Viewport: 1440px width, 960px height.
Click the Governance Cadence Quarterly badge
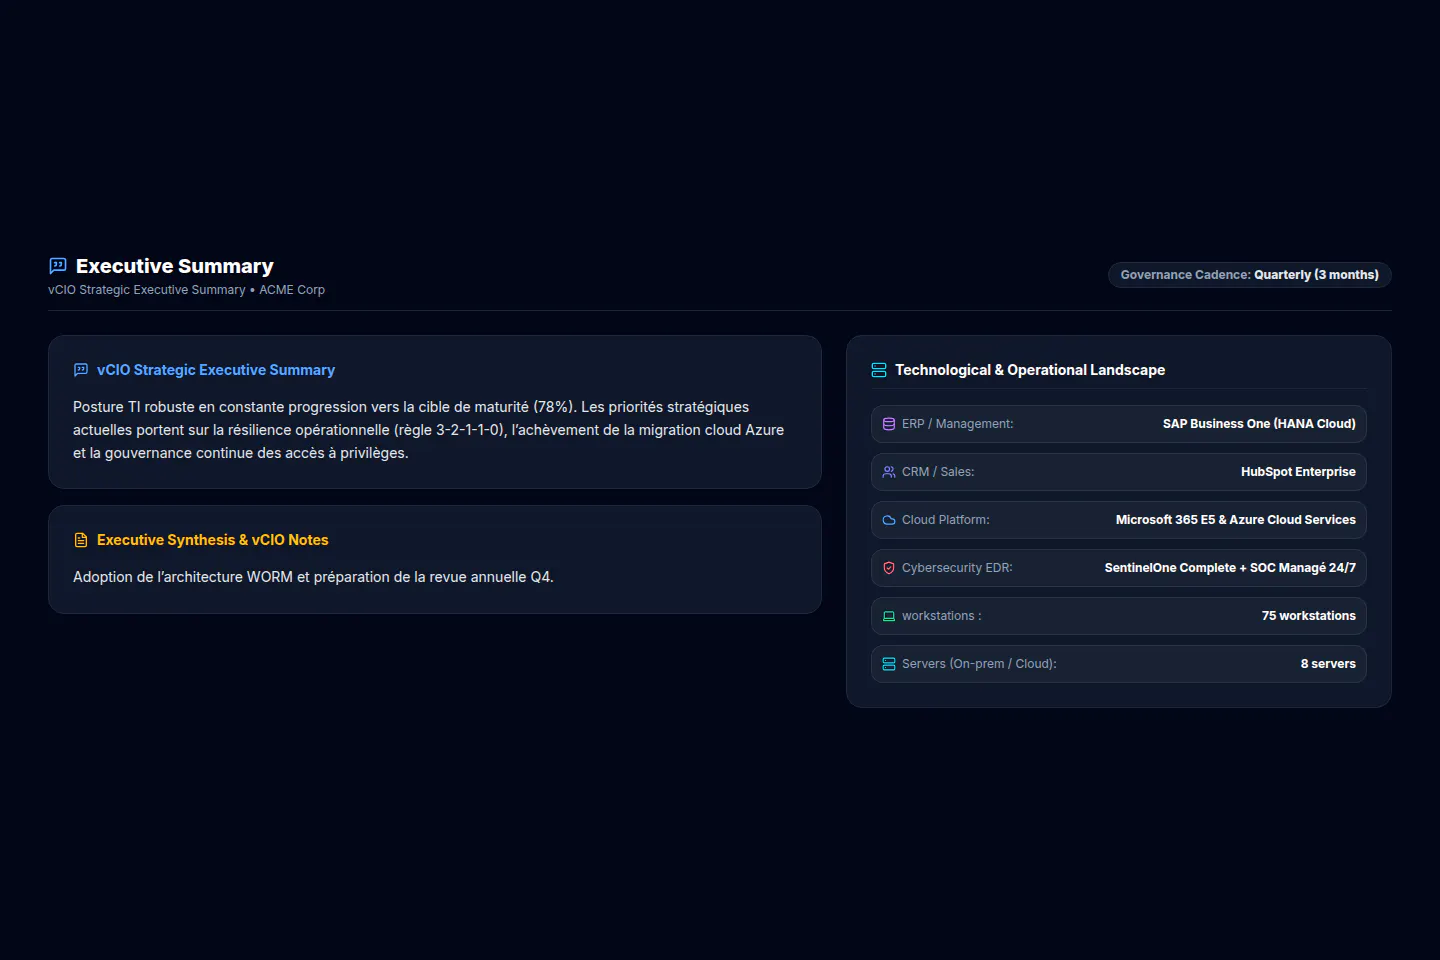point(1250,275)
